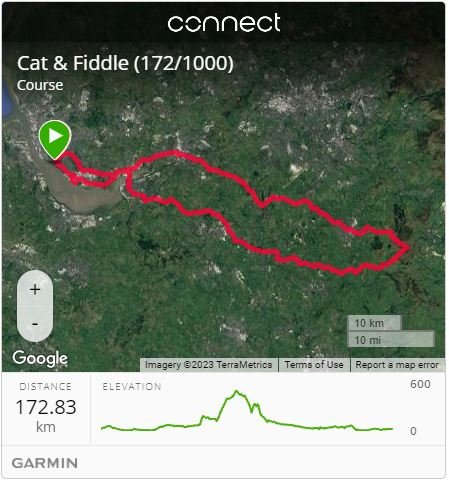This screenshot has width=449, height=482.
Task: Zoom in with the plus map control
Action: [x=35, y=289]
